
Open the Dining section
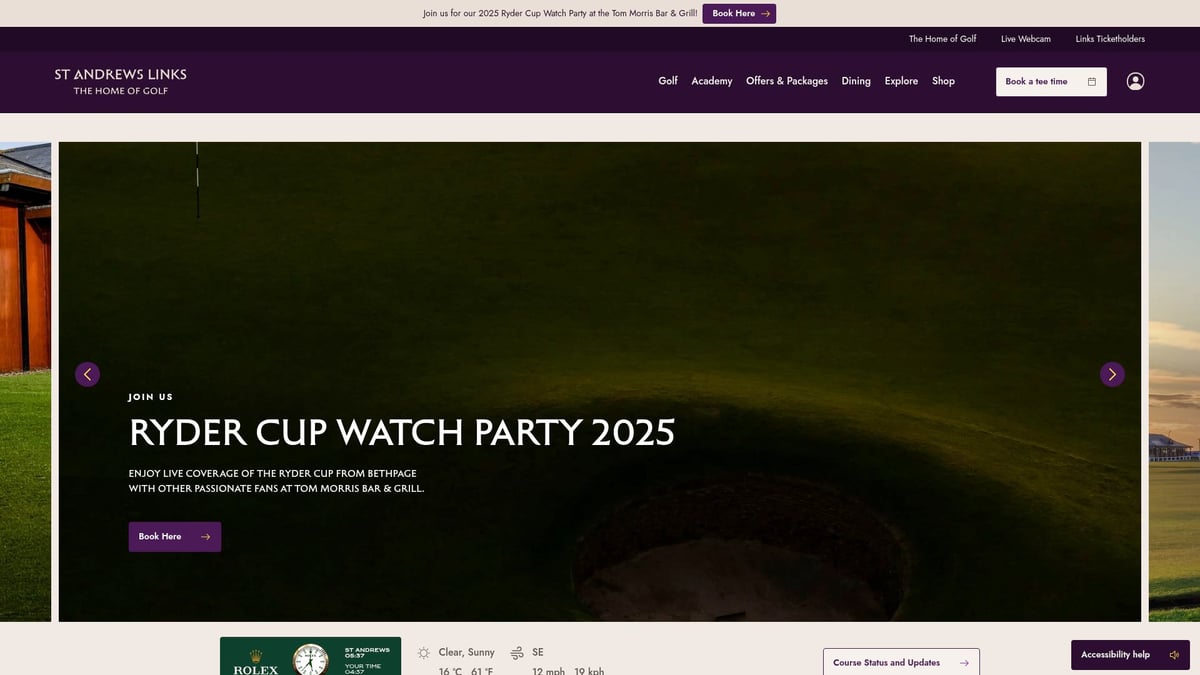856,81
